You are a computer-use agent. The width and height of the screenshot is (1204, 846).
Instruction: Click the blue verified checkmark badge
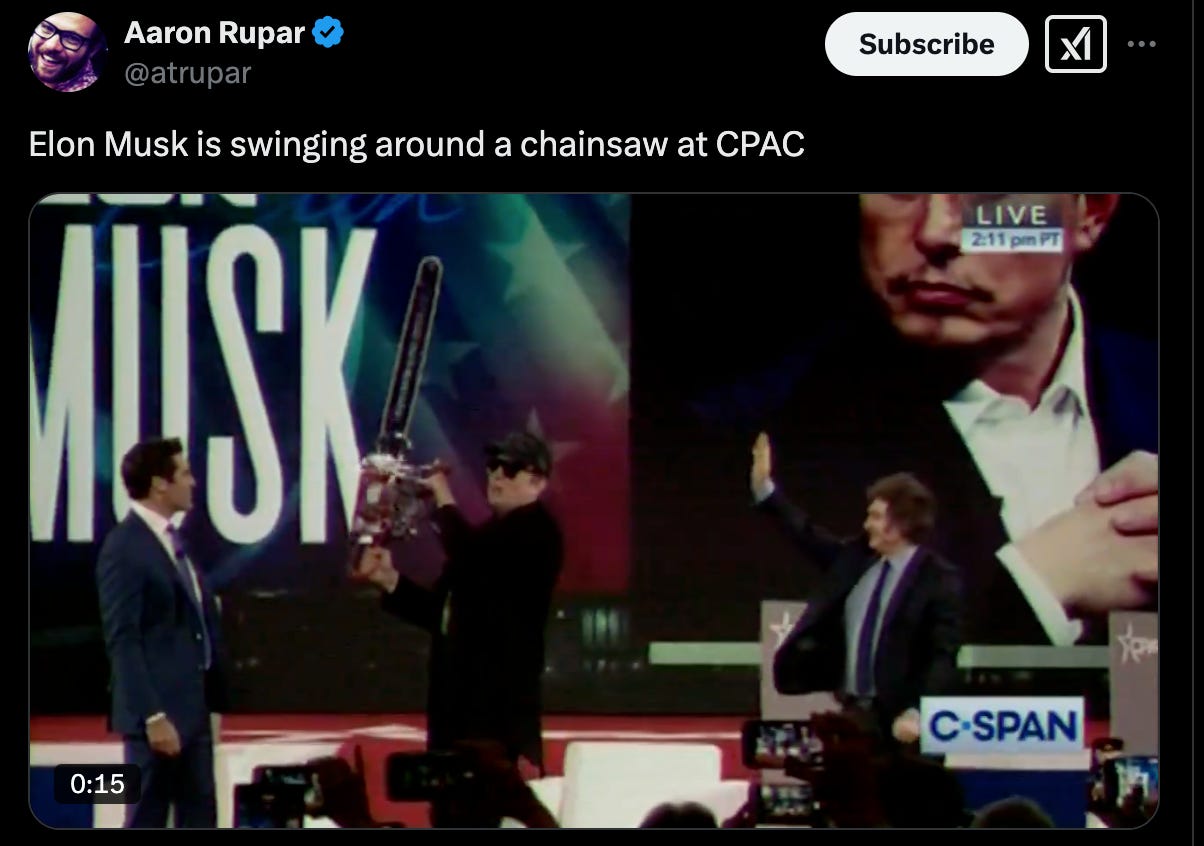click(328, 33)
